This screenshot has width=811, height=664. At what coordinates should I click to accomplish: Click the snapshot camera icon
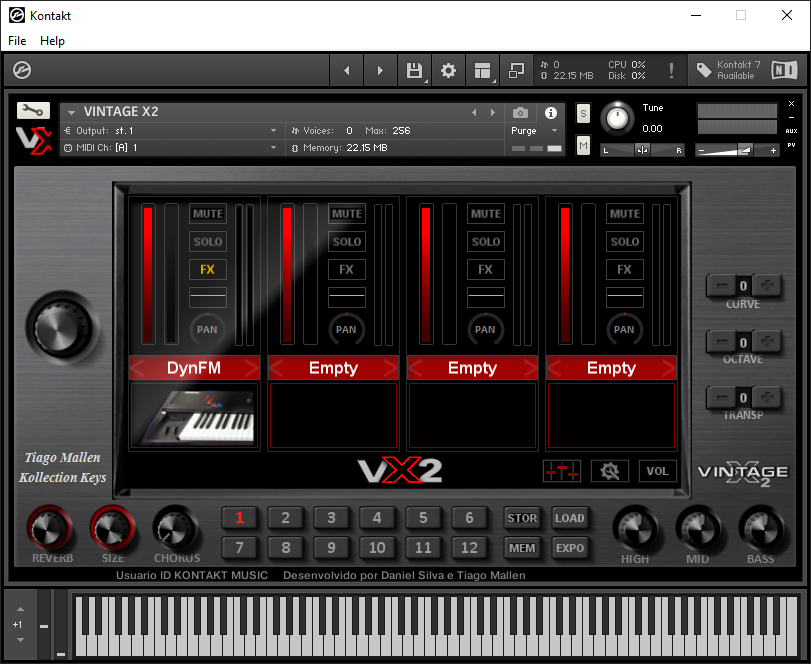coord(520,112)
